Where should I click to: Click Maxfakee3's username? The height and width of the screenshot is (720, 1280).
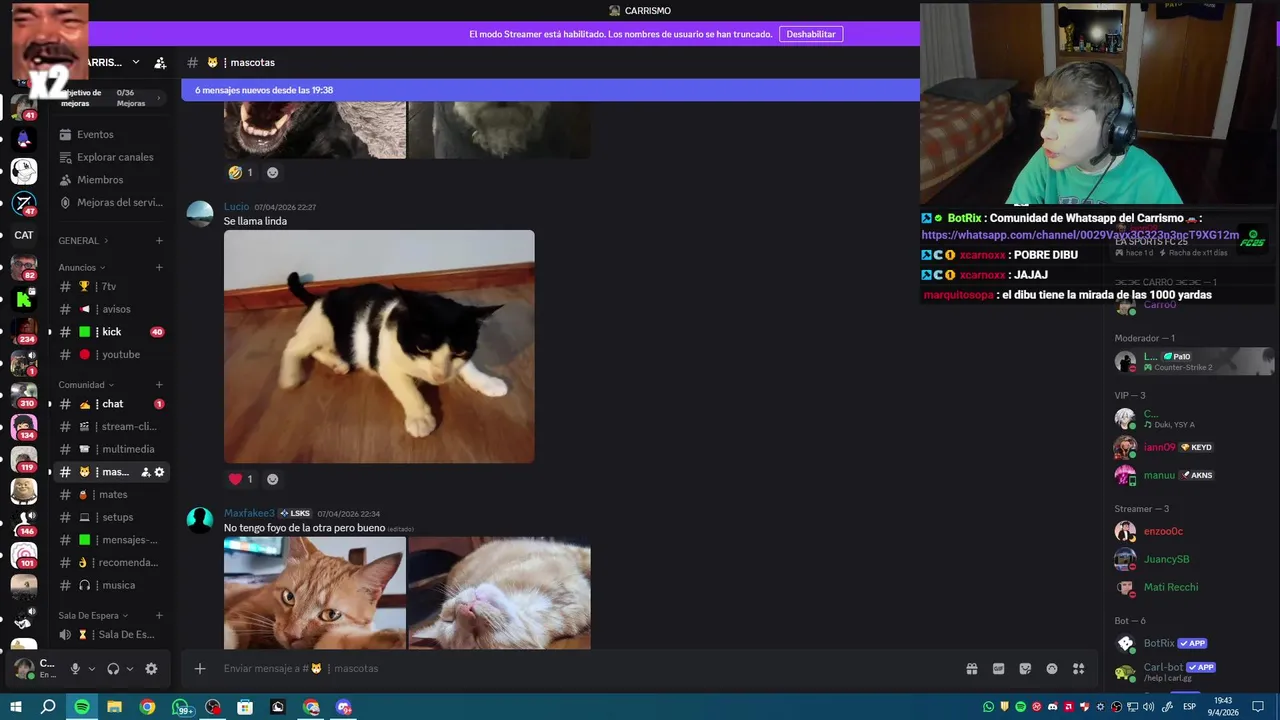249,513
